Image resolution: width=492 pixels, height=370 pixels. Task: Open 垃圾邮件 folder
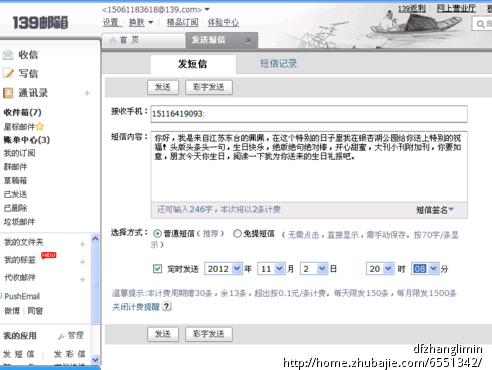click(19, 222)
